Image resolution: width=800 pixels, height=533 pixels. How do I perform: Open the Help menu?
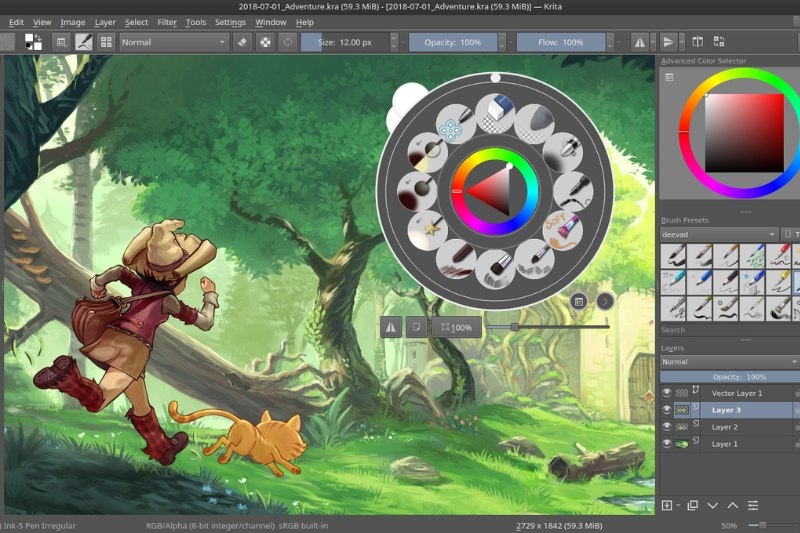pos(305,22)
